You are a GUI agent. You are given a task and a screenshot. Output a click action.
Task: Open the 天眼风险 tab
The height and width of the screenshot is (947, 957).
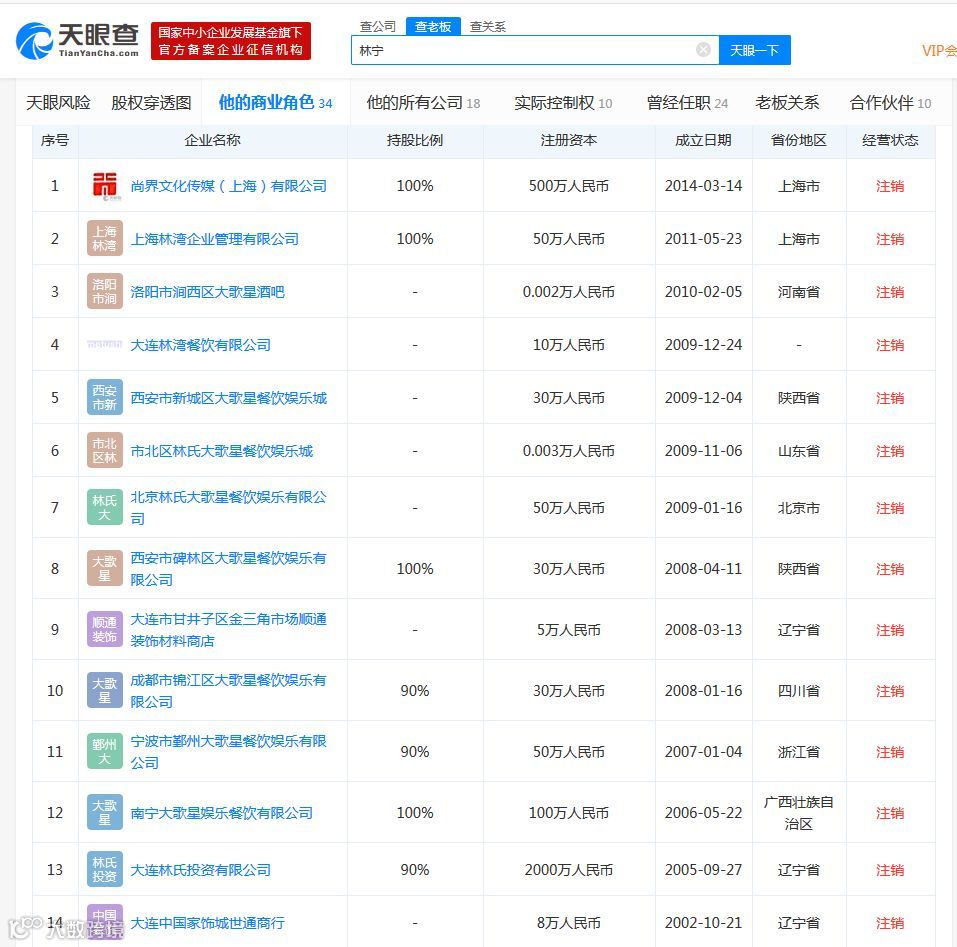point(58,103)
